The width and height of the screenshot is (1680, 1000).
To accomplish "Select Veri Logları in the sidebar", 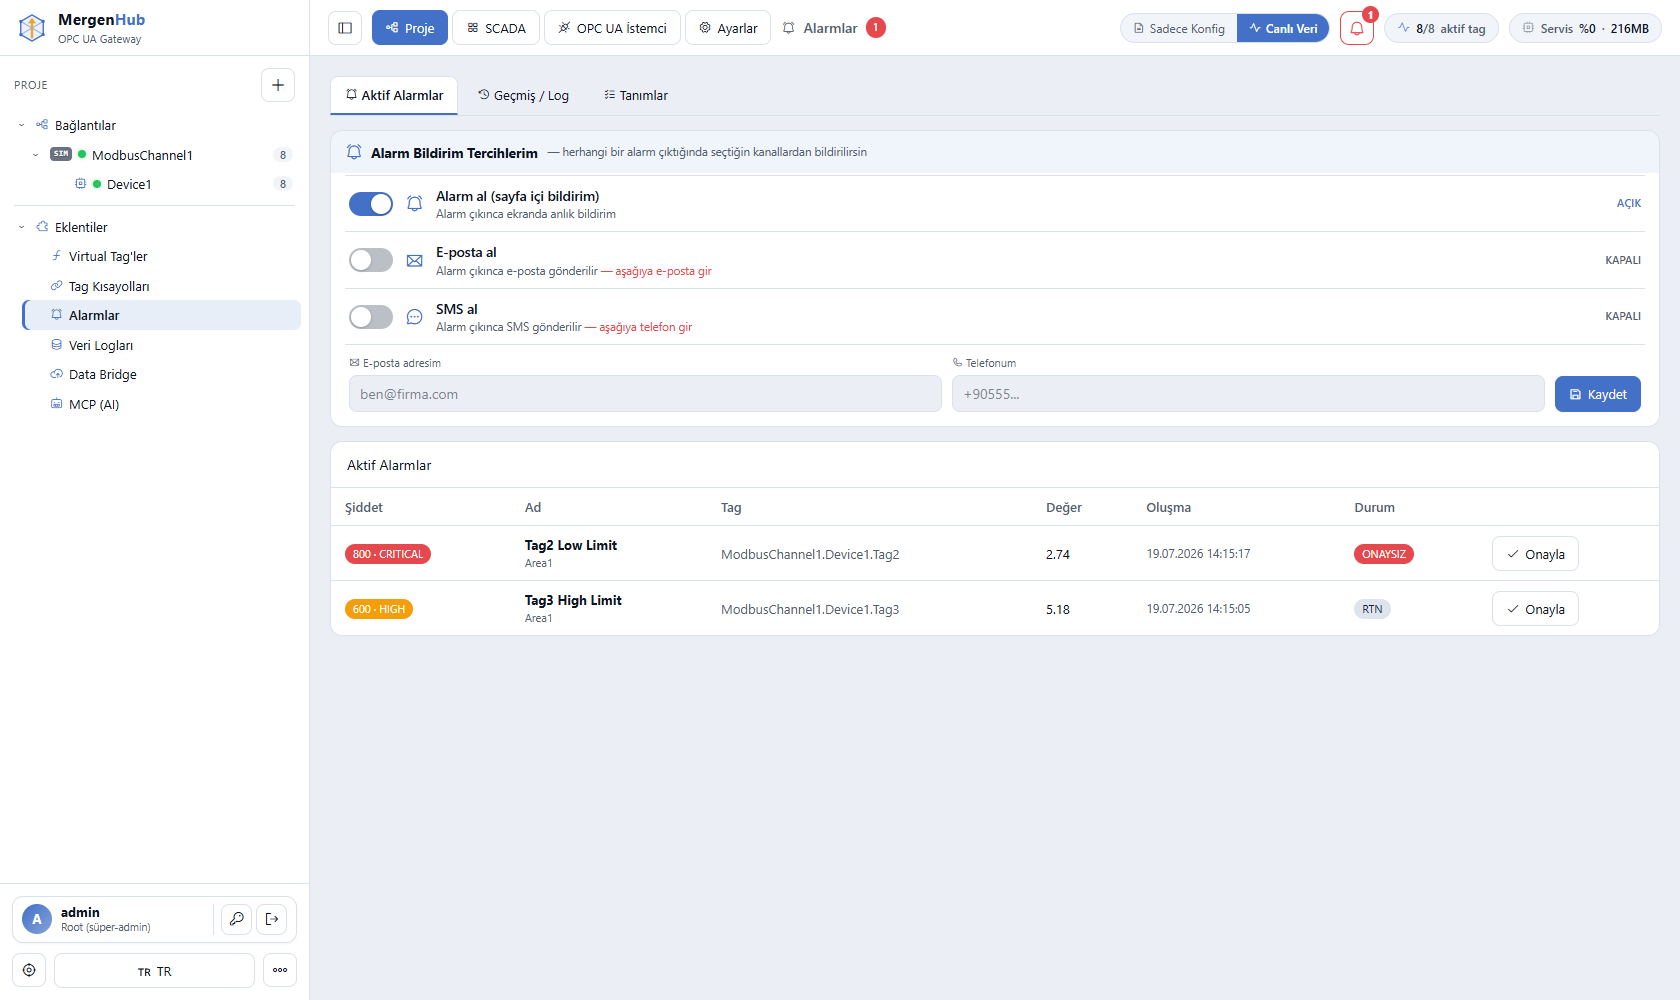I will pos(161,345).
